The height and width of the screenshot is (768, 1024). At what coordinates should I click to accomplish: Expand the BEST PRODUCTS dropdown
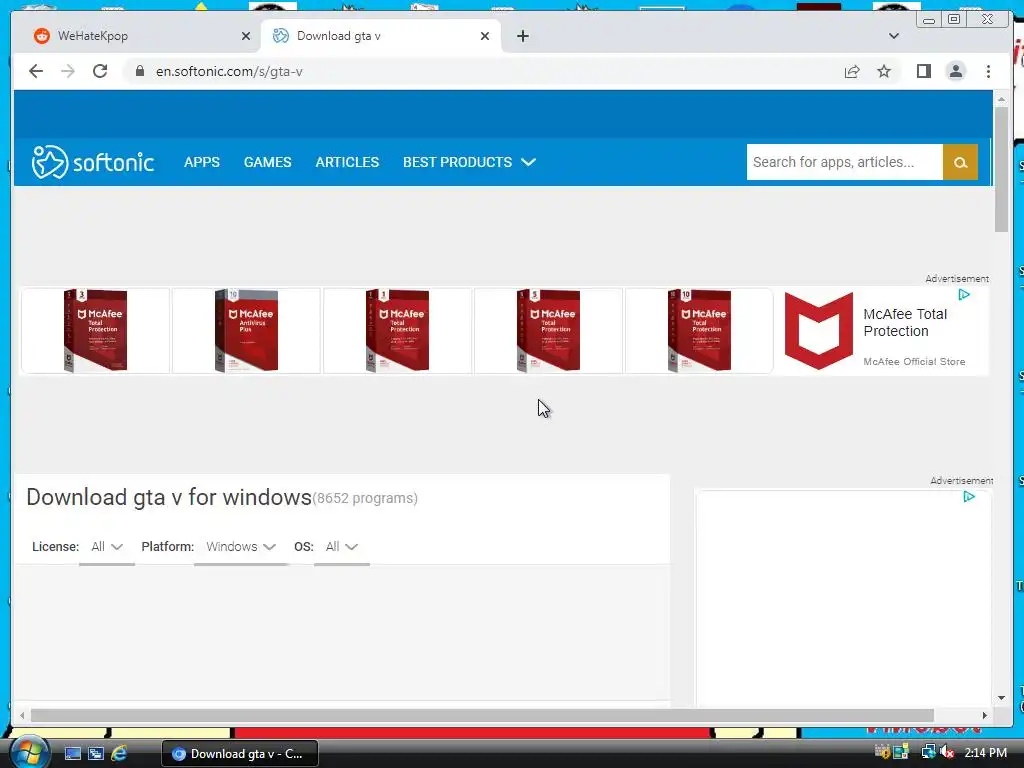pos(469,162)
